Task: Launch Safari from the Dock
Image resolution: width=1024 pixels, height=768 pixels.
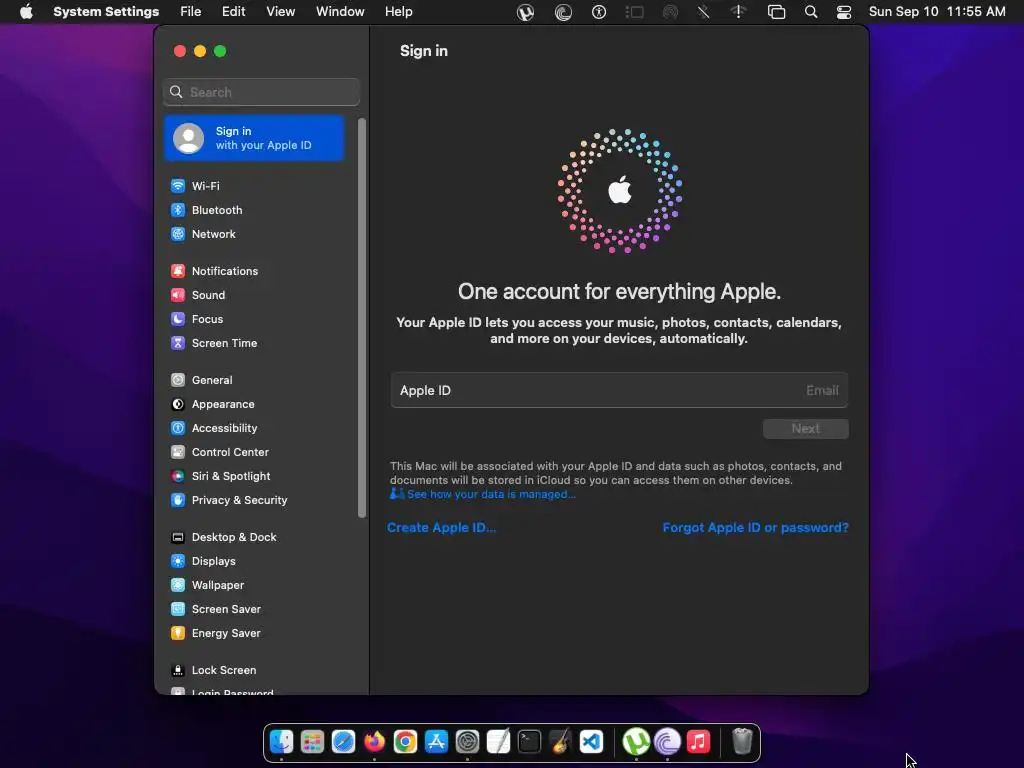Action: (x=344, y=742)
